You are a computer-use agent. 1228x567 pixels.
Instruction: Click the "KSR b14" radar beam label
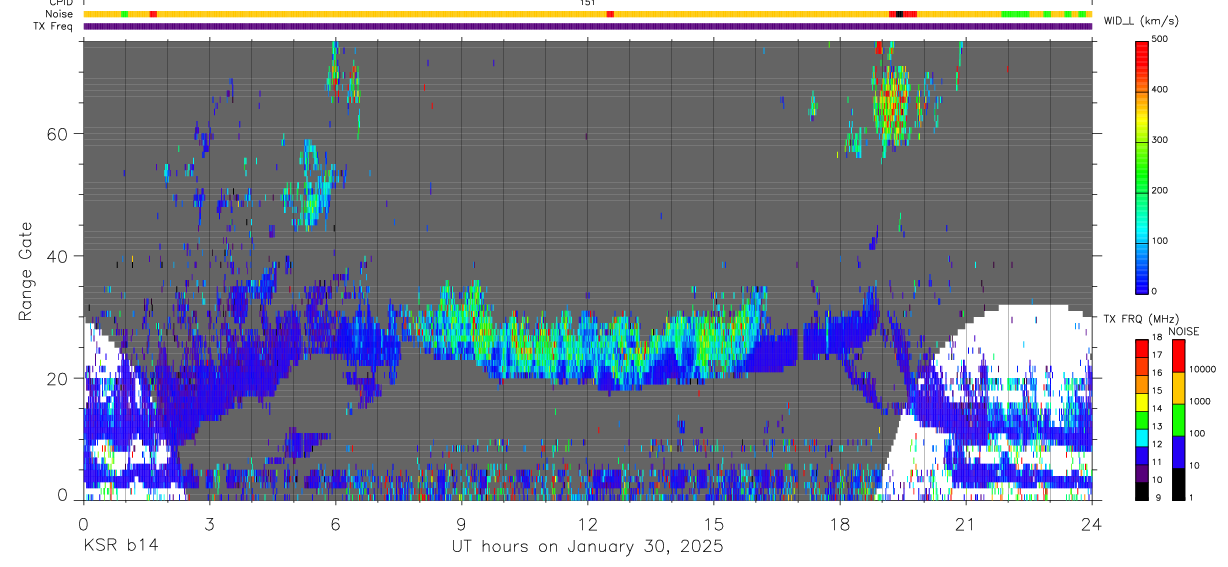click(120, 546)
